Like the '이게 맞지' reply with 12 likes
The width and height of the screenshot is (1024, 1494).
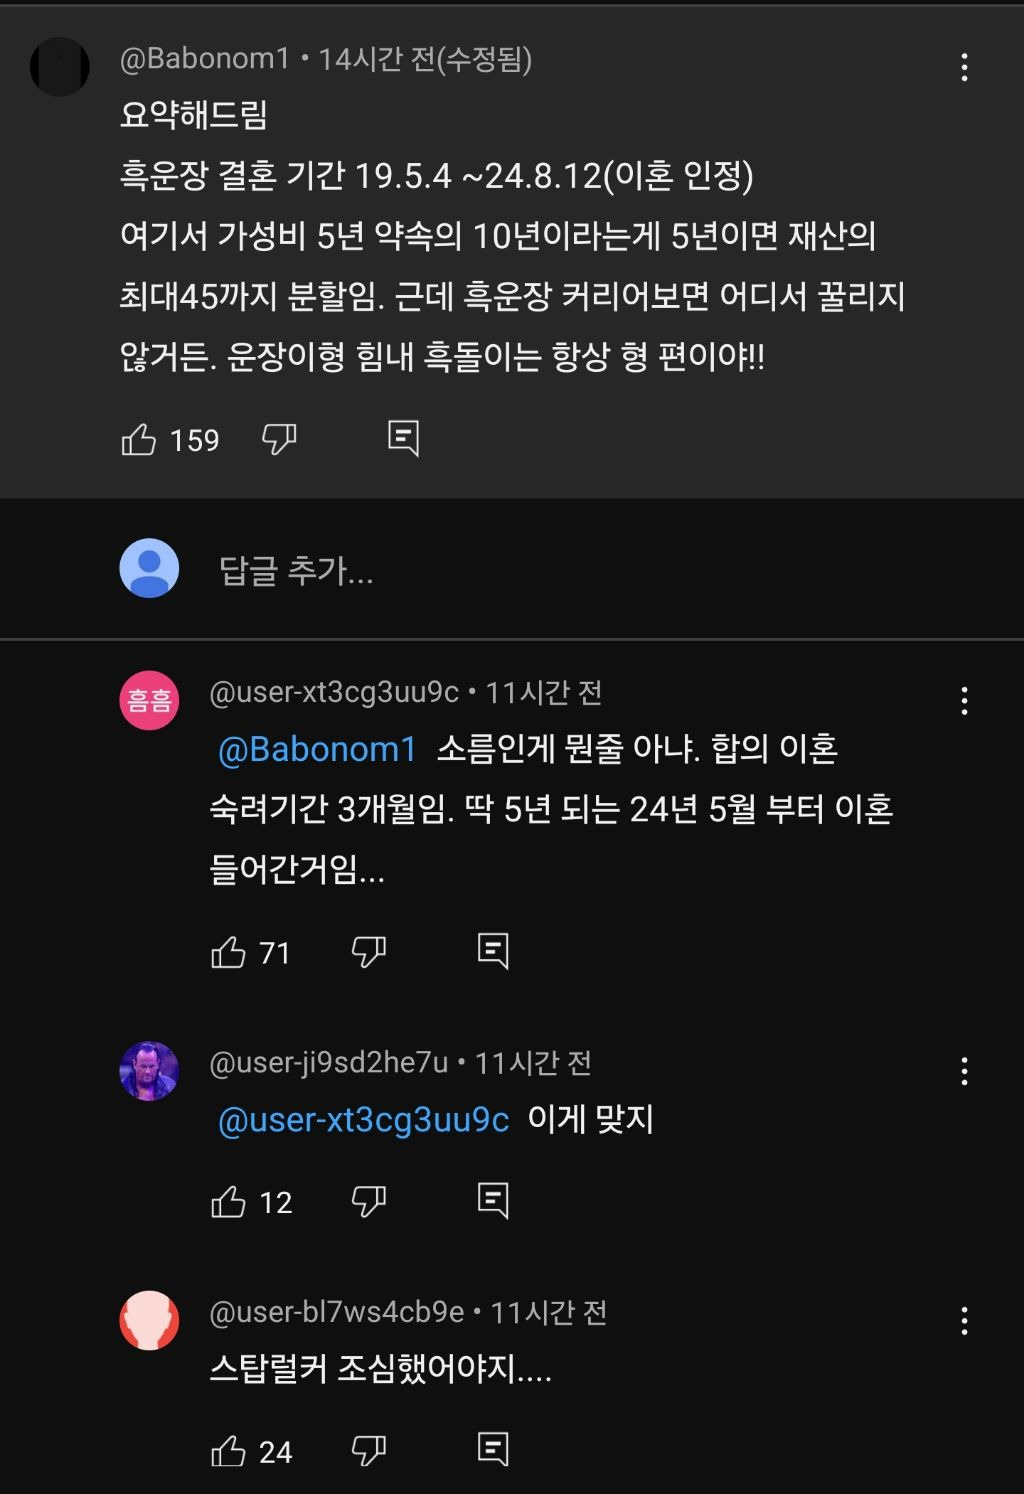[x=229, y=1201]
